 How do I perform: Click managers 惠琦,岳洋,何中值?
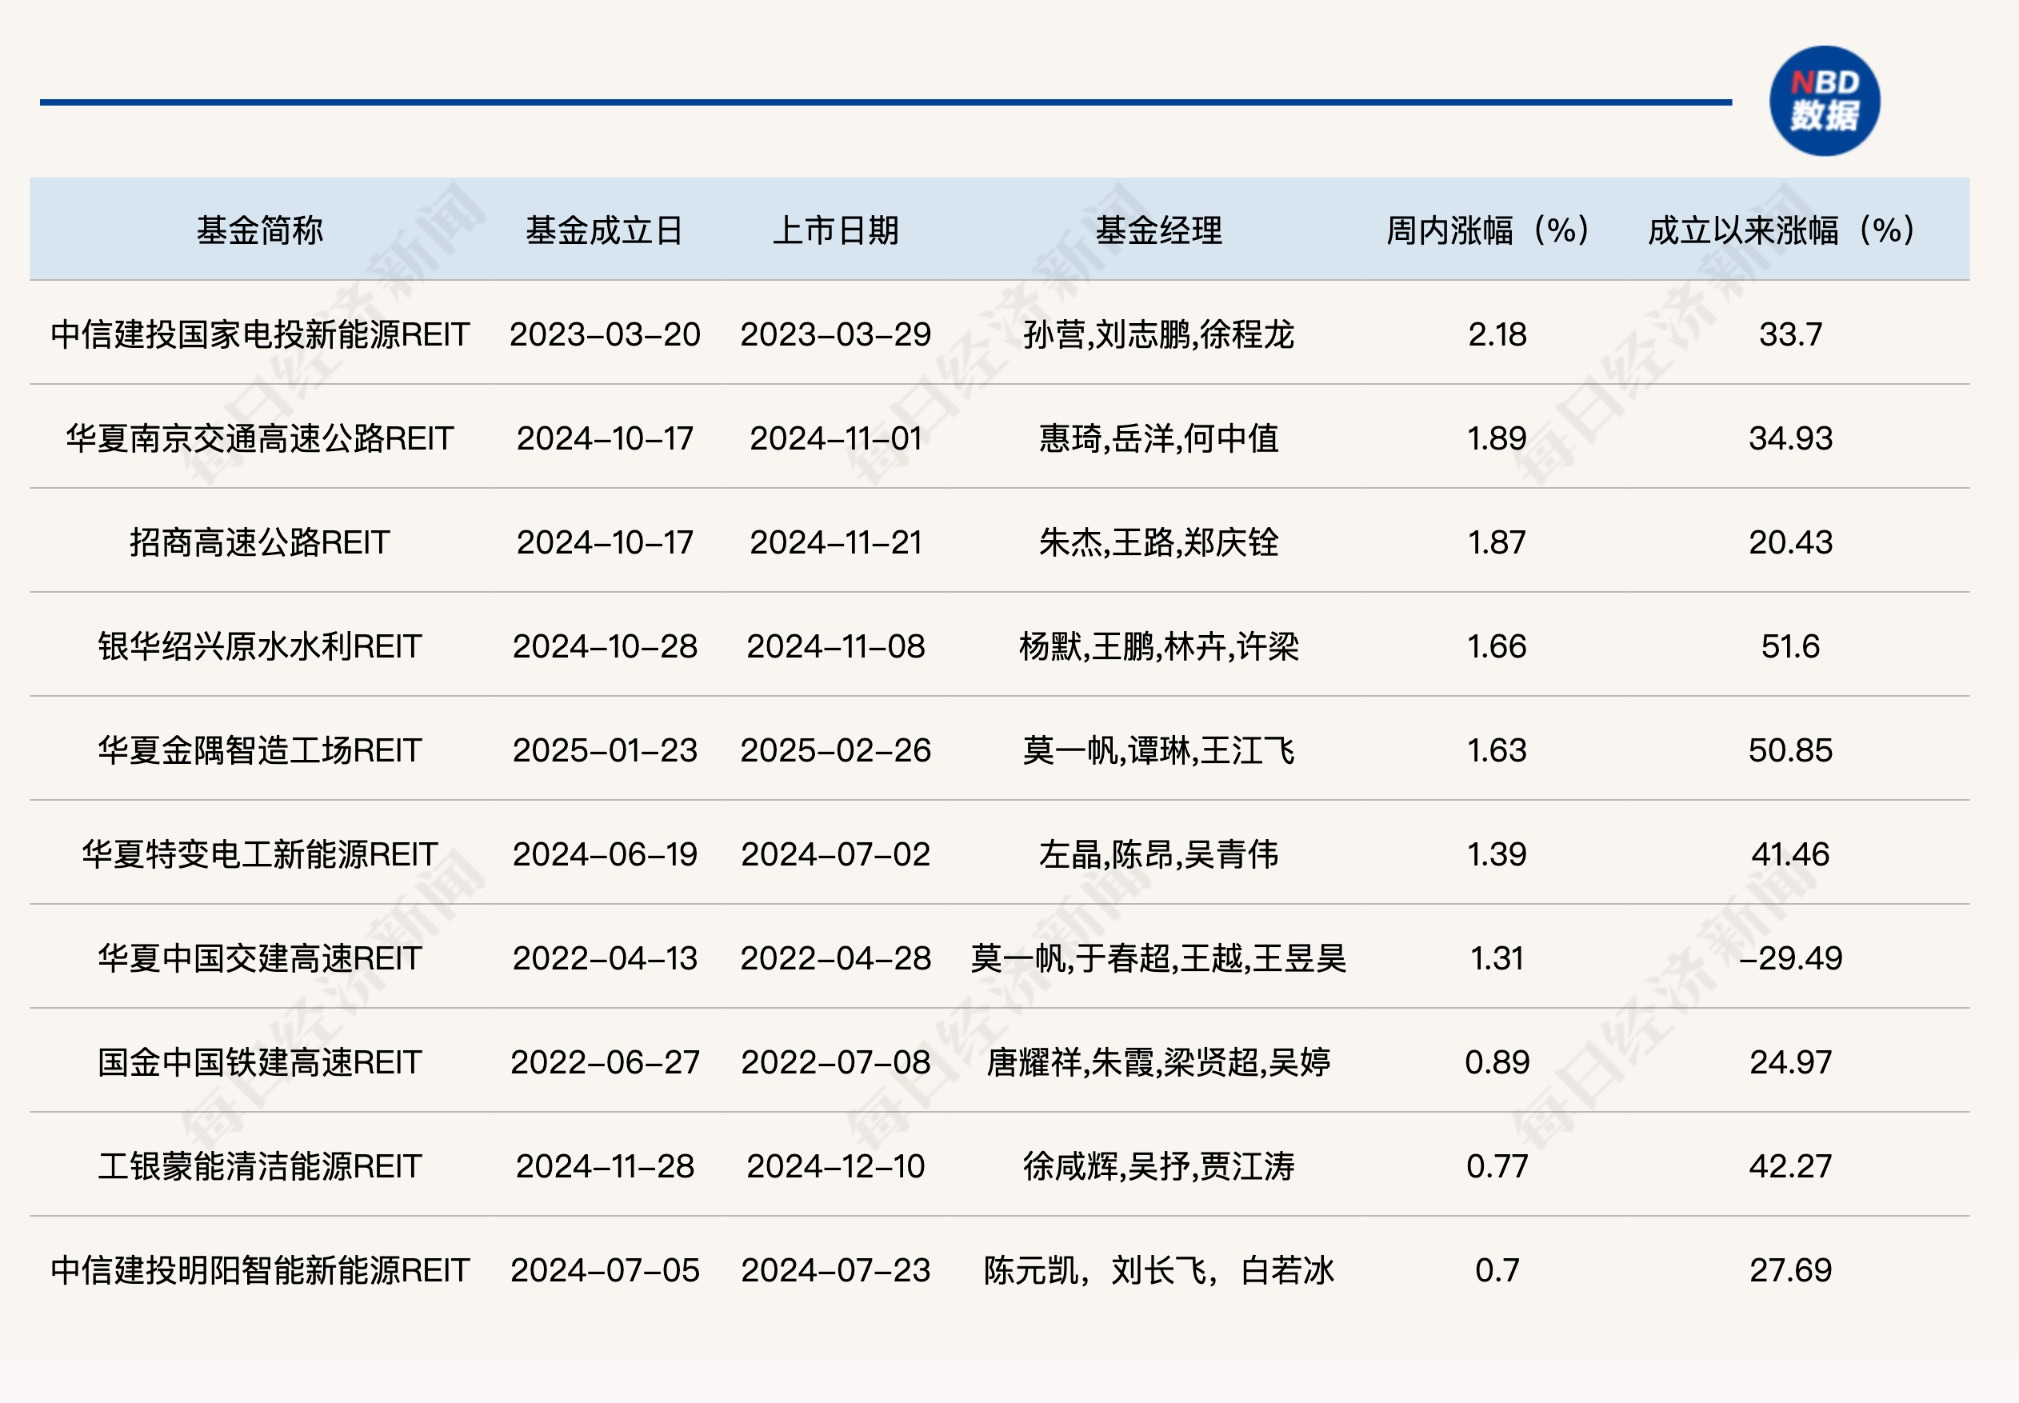tap(1159, 438)
